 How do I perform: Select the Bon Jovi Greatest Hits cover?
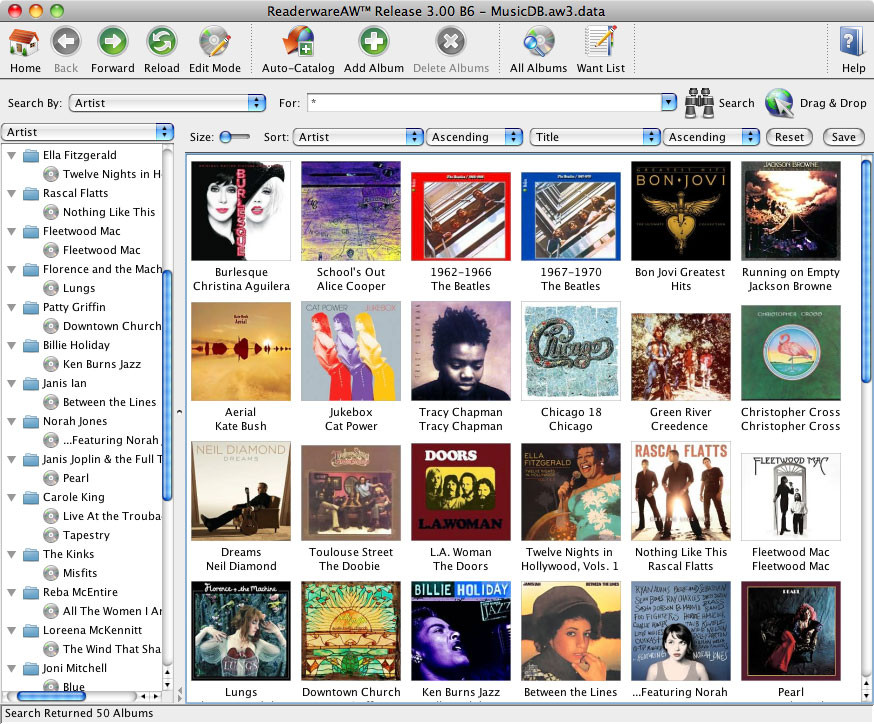coord(681,211)
